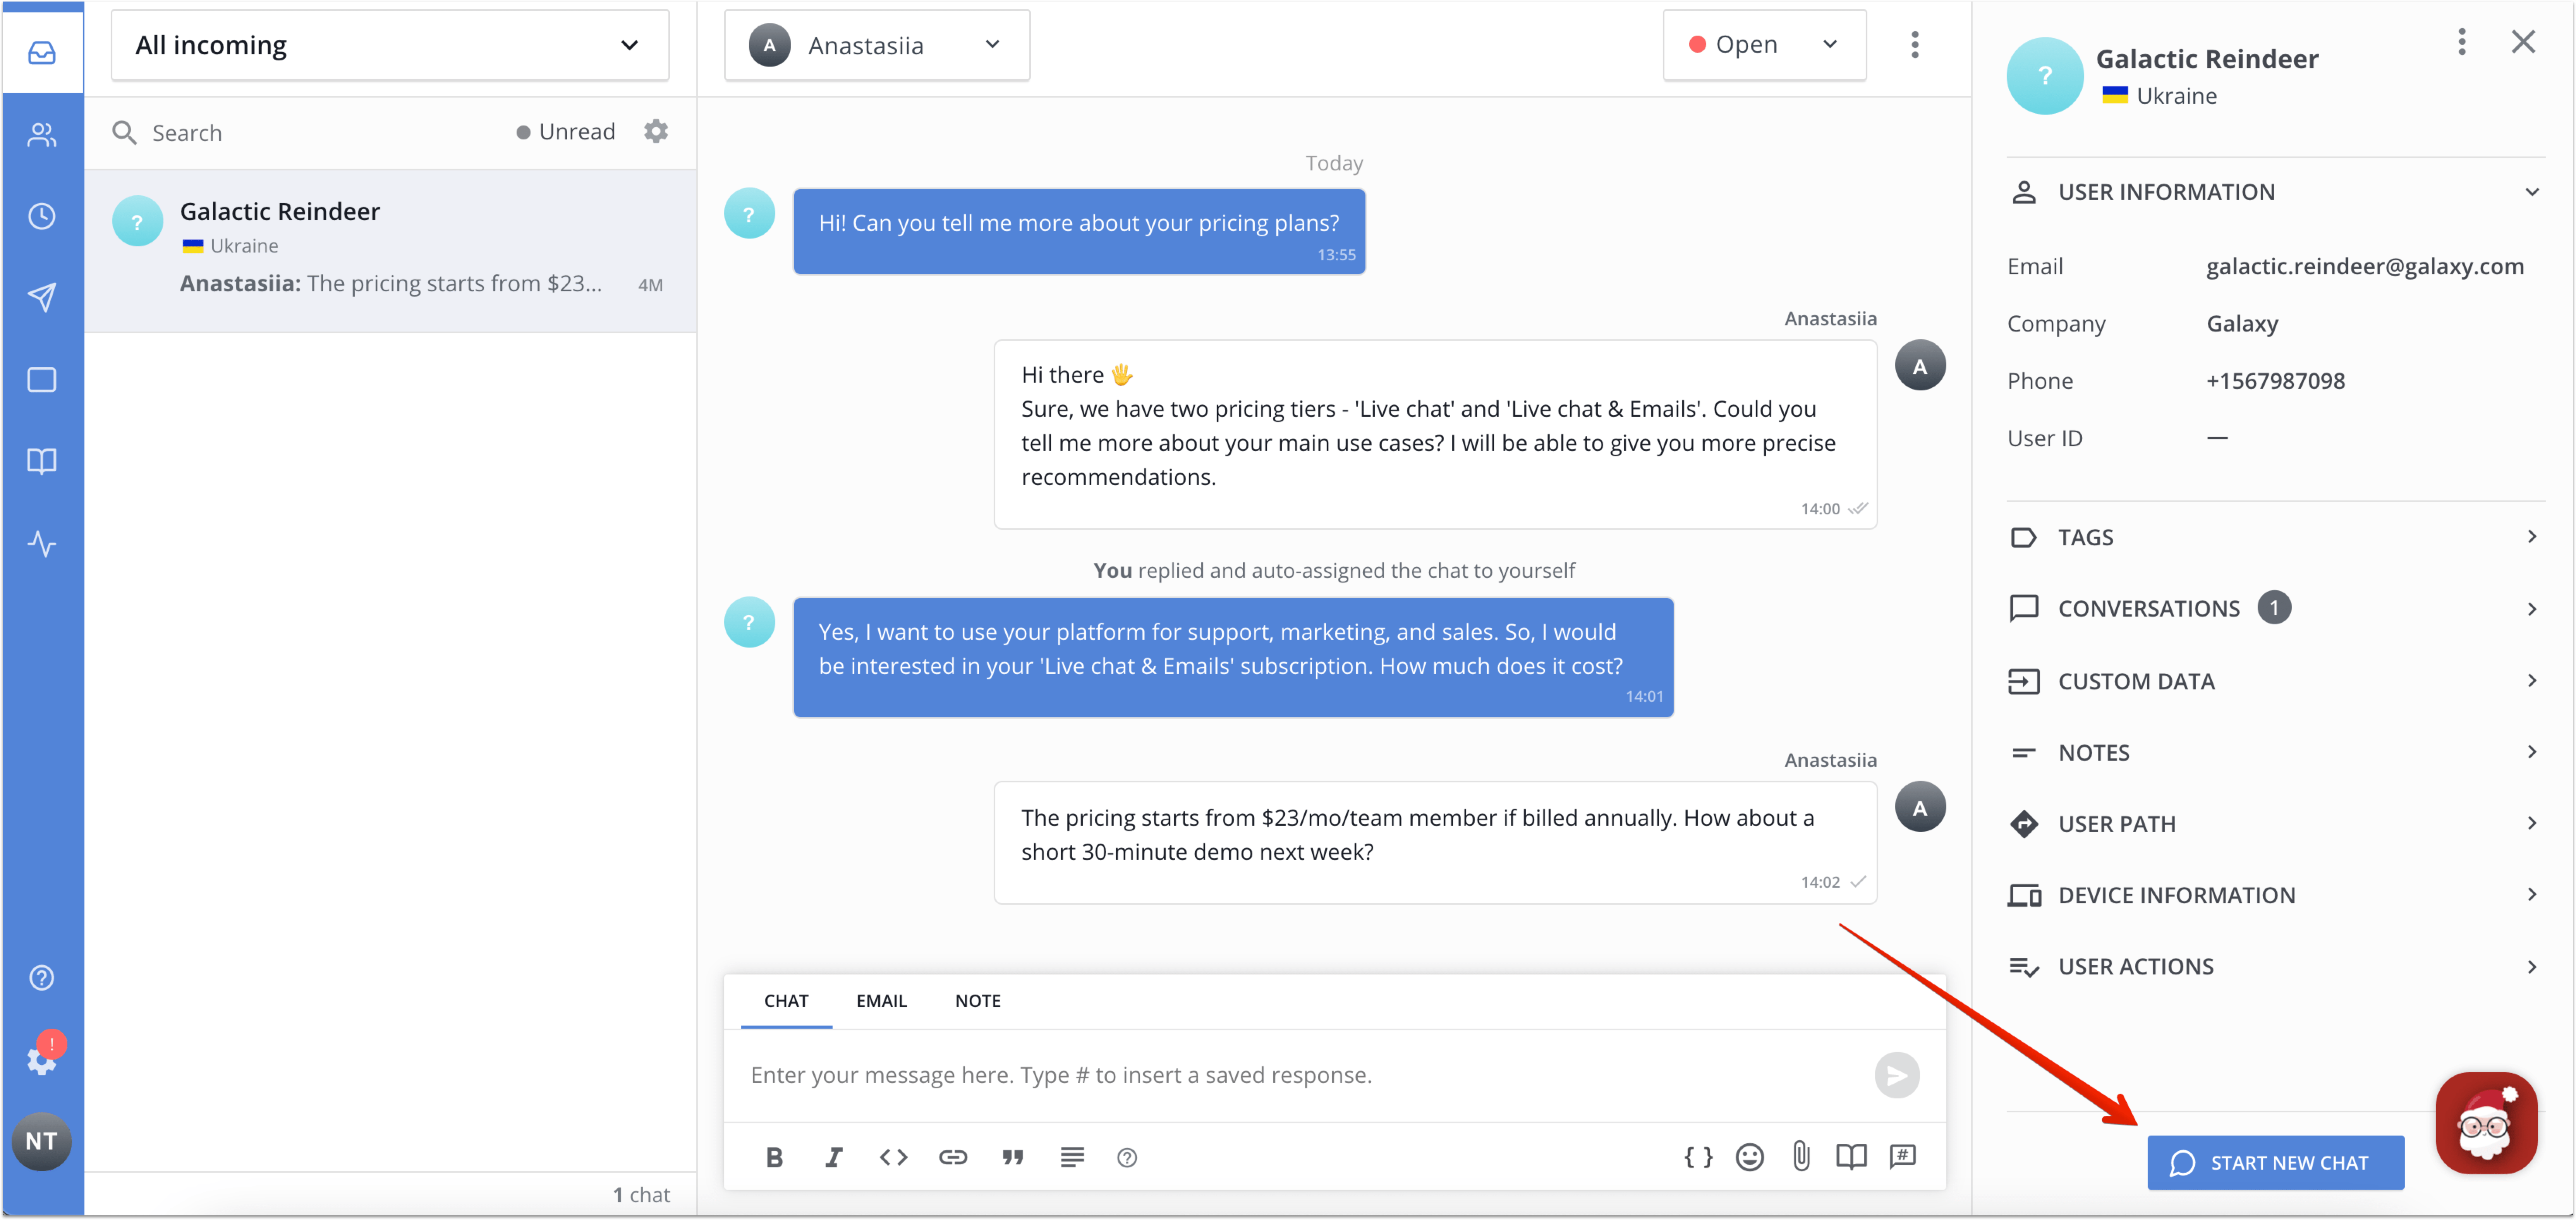2576x1220 pixels.
Task: Open the Santa chat widget launcher
Action: tap(2486, 1123)
